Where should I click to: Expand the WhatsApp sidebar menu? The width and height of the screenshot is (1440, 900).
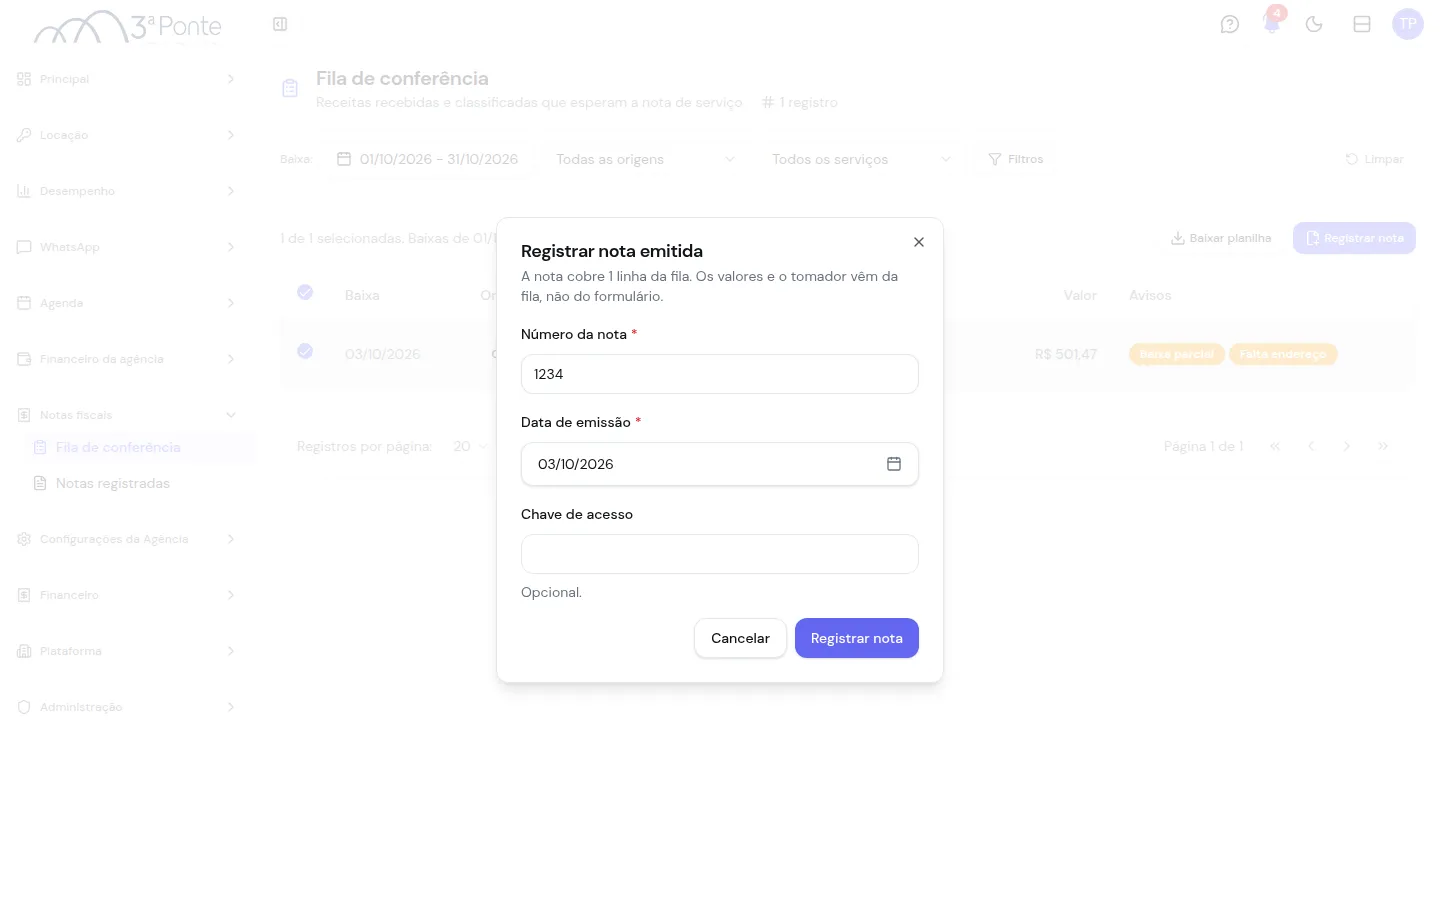coord(127,247)
